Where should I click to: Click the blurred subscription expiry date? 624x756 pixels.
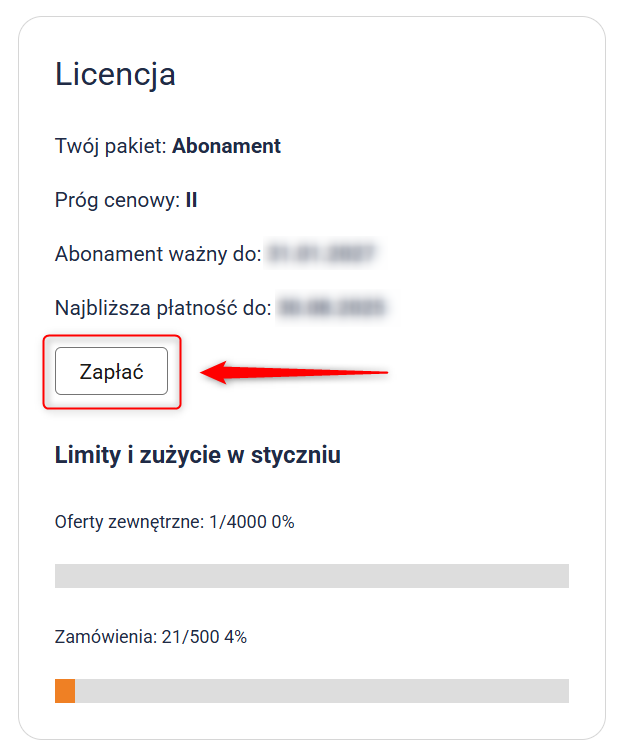(321, 254)
